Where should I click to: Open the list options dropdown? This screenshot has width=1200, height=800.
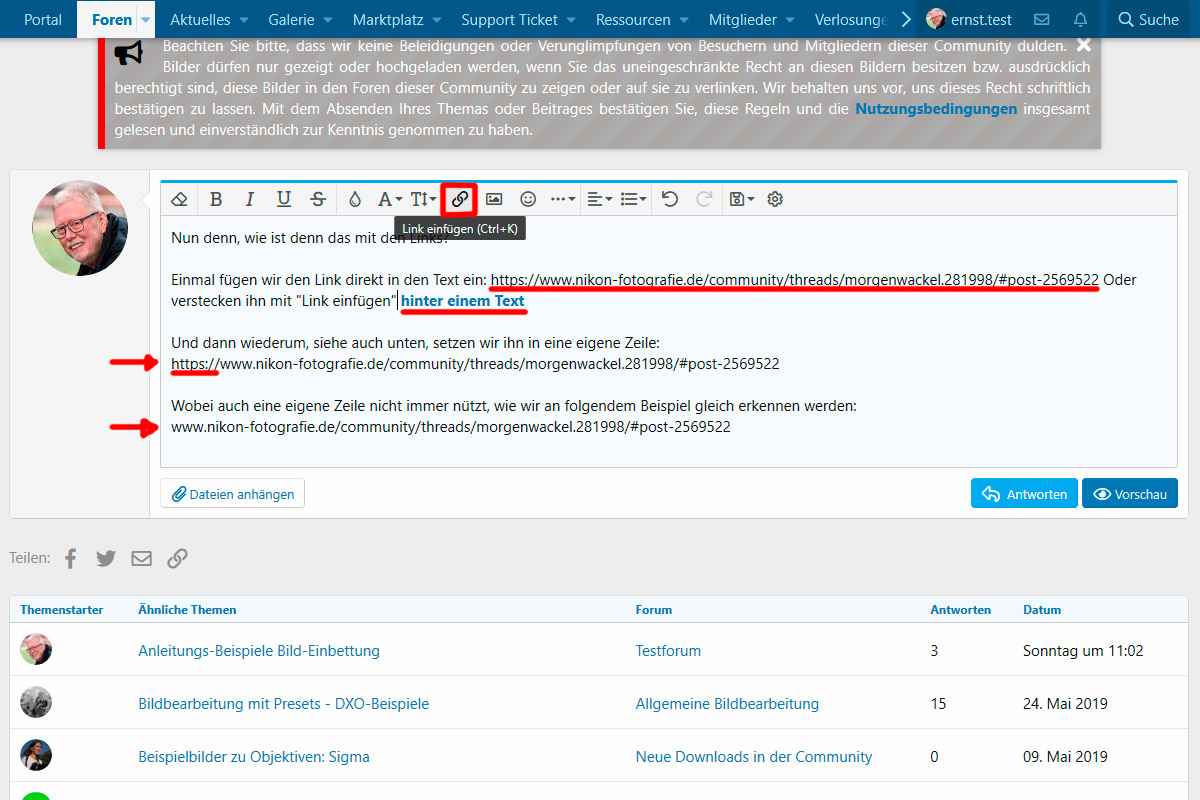pos(633,199)
